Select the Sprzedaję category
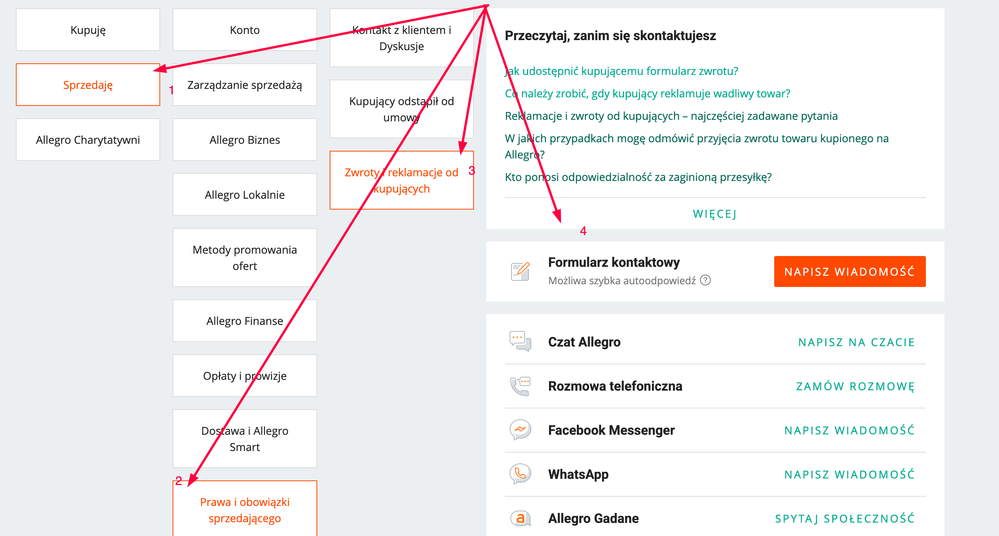The width and height of the screenshot is (999, 536). tap(88, 85)
